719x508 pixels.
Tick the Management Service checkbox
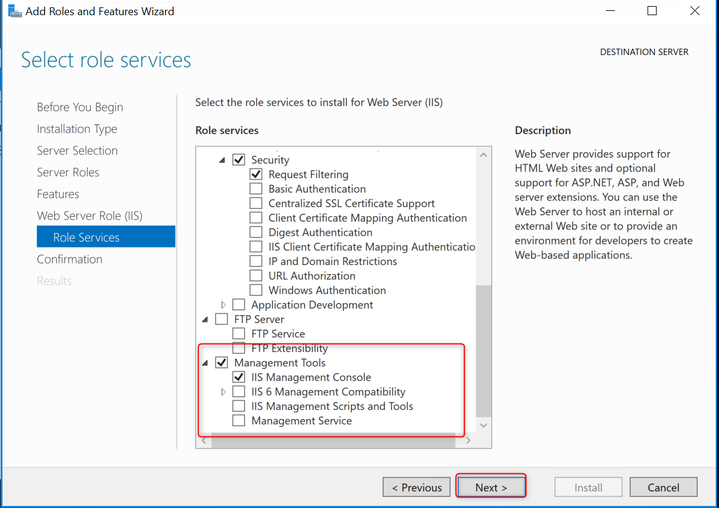tap(238, 421)
